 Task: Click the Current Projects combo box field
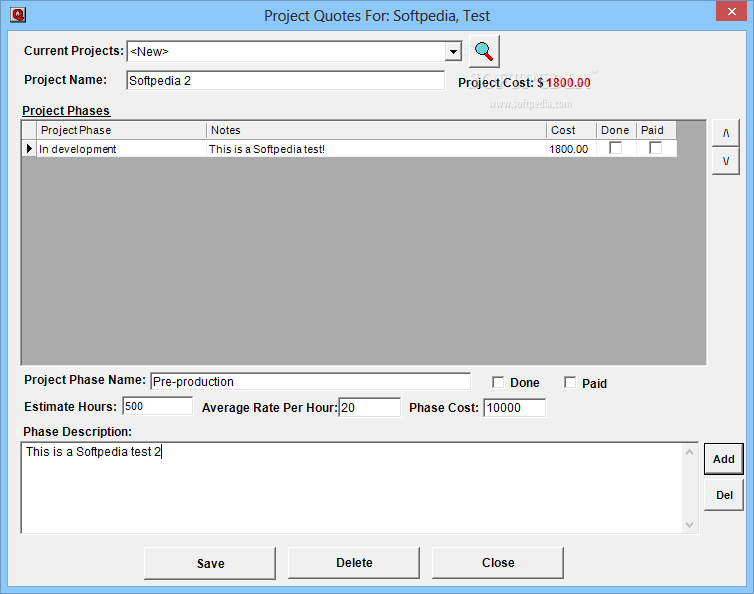coord(294,51)
